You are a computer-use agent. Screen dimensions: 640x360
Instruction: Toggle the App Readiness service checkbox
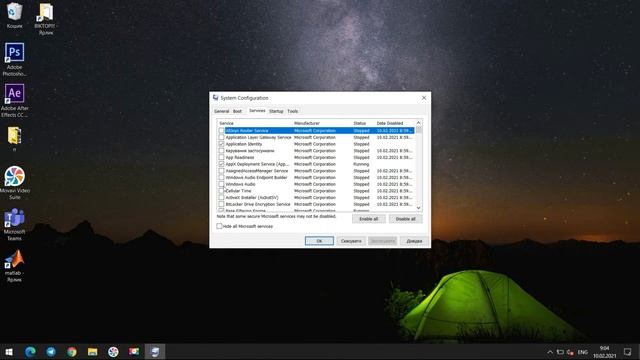tap(222, 157)
